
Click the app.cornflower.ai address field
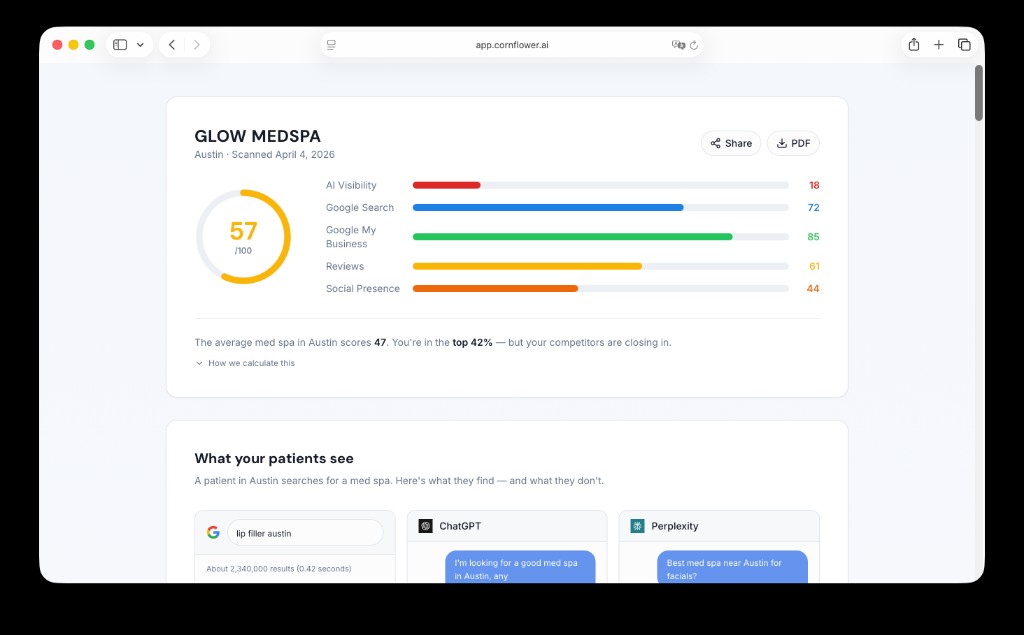[511, 45]
